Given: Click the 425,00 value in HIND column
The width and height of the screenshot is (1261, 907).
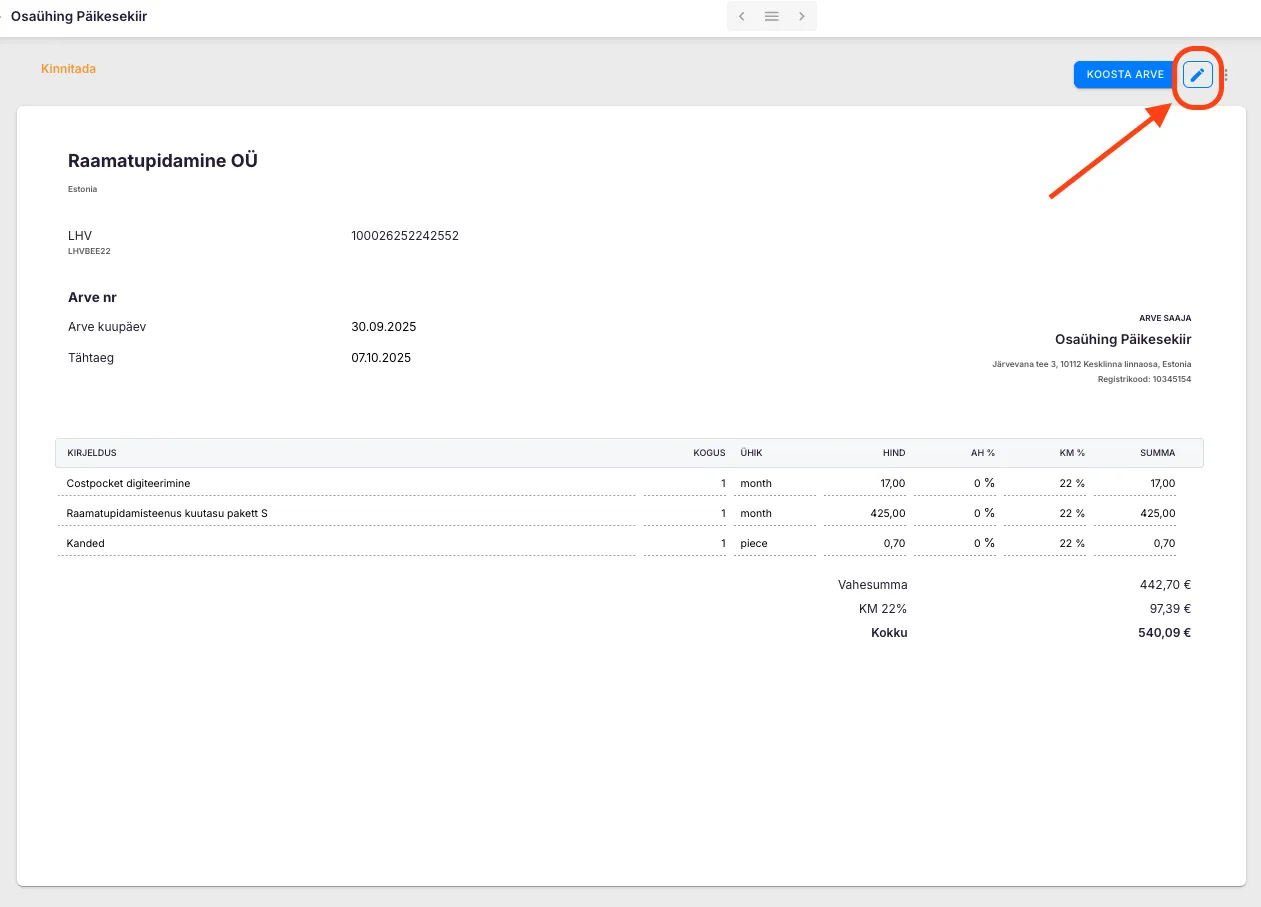Looking at the screenshot, I should [x=888, y=513].
